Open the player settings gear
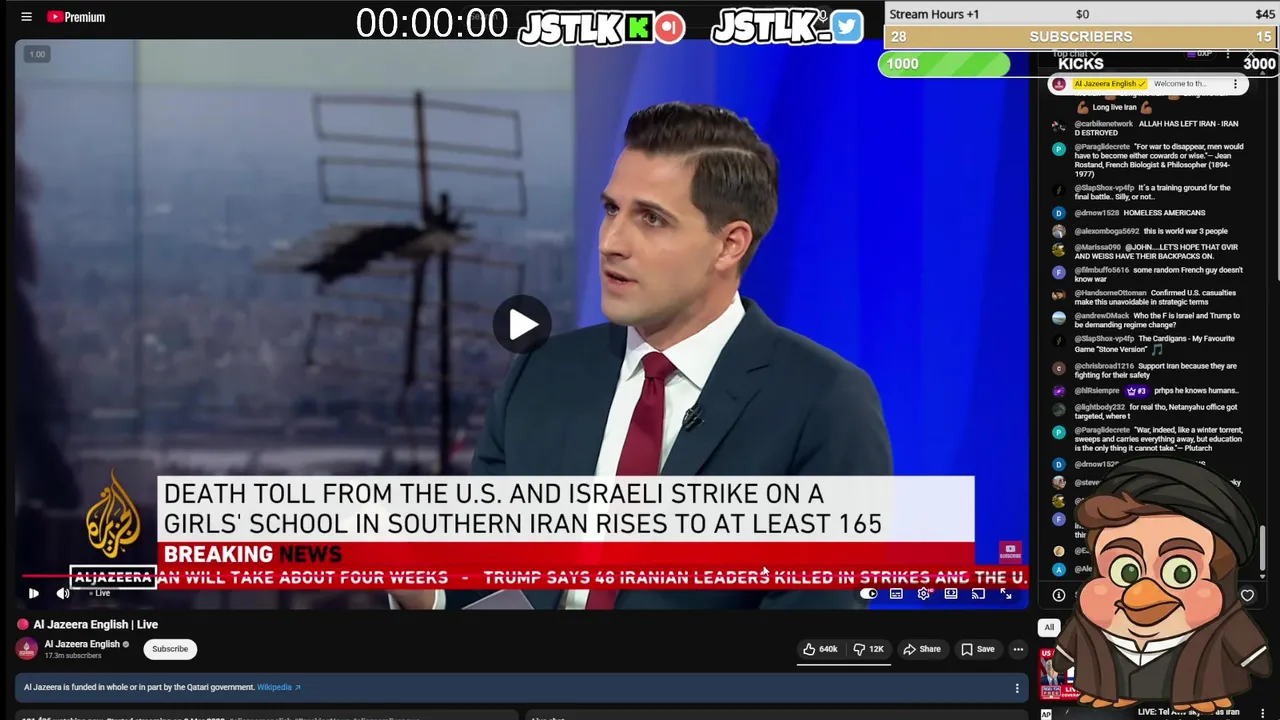Image resolution: width=1280 pixels, height=720 pixels. click(x=924, y=594)
